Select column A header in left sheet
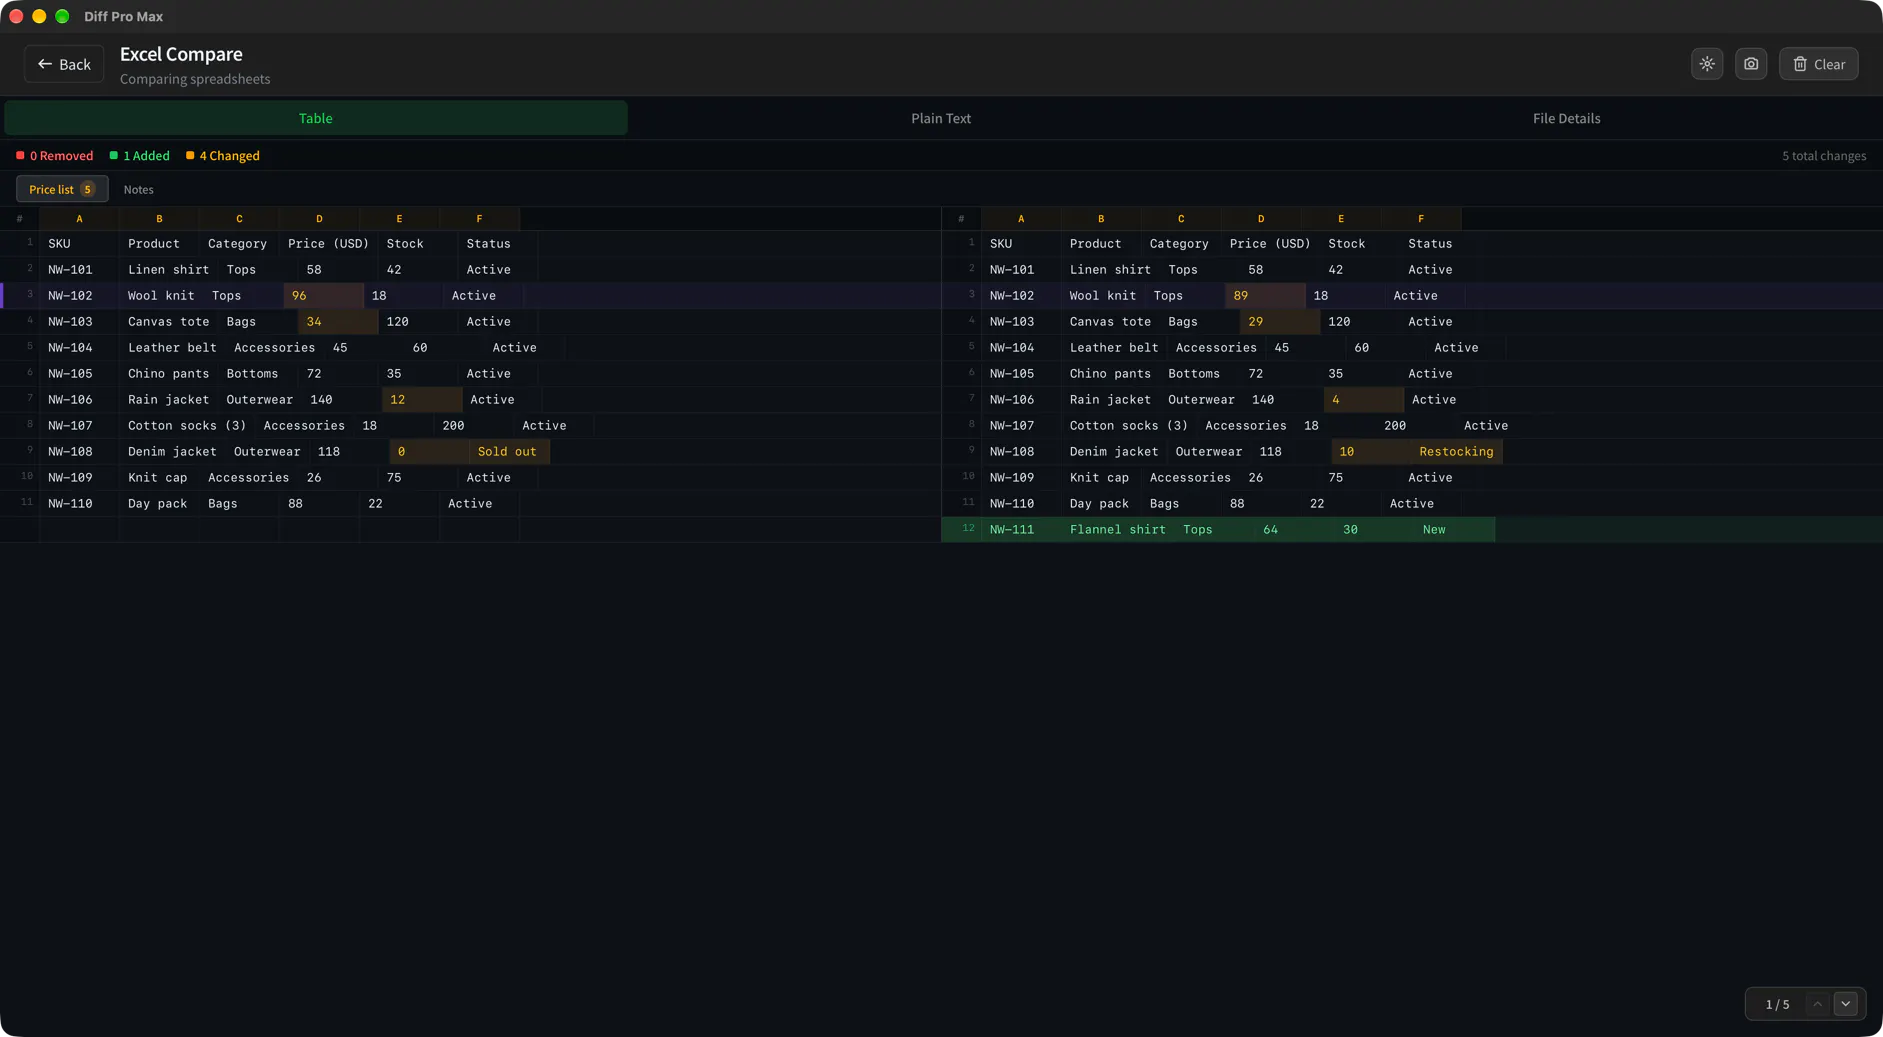1883x1037 pixels. [79, 219]
